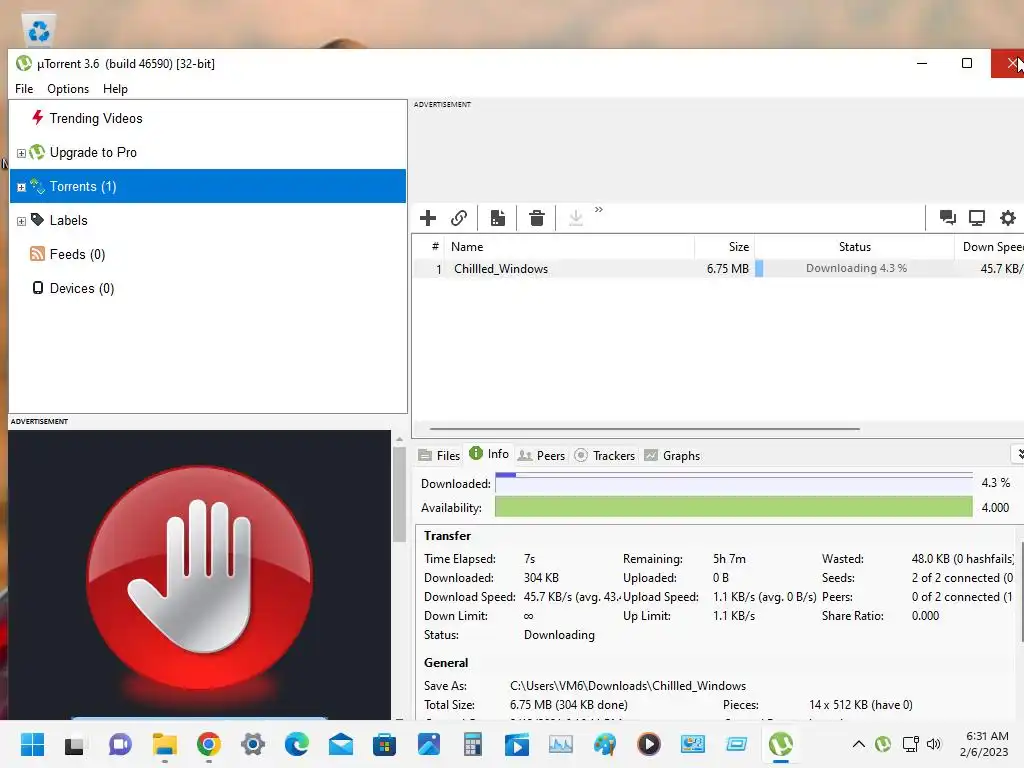The width and height of the screenshot is (1024, 768).
Task: Click the Remove Torrent trash icon
Action: pyautogui.click(x=537, y=217)
